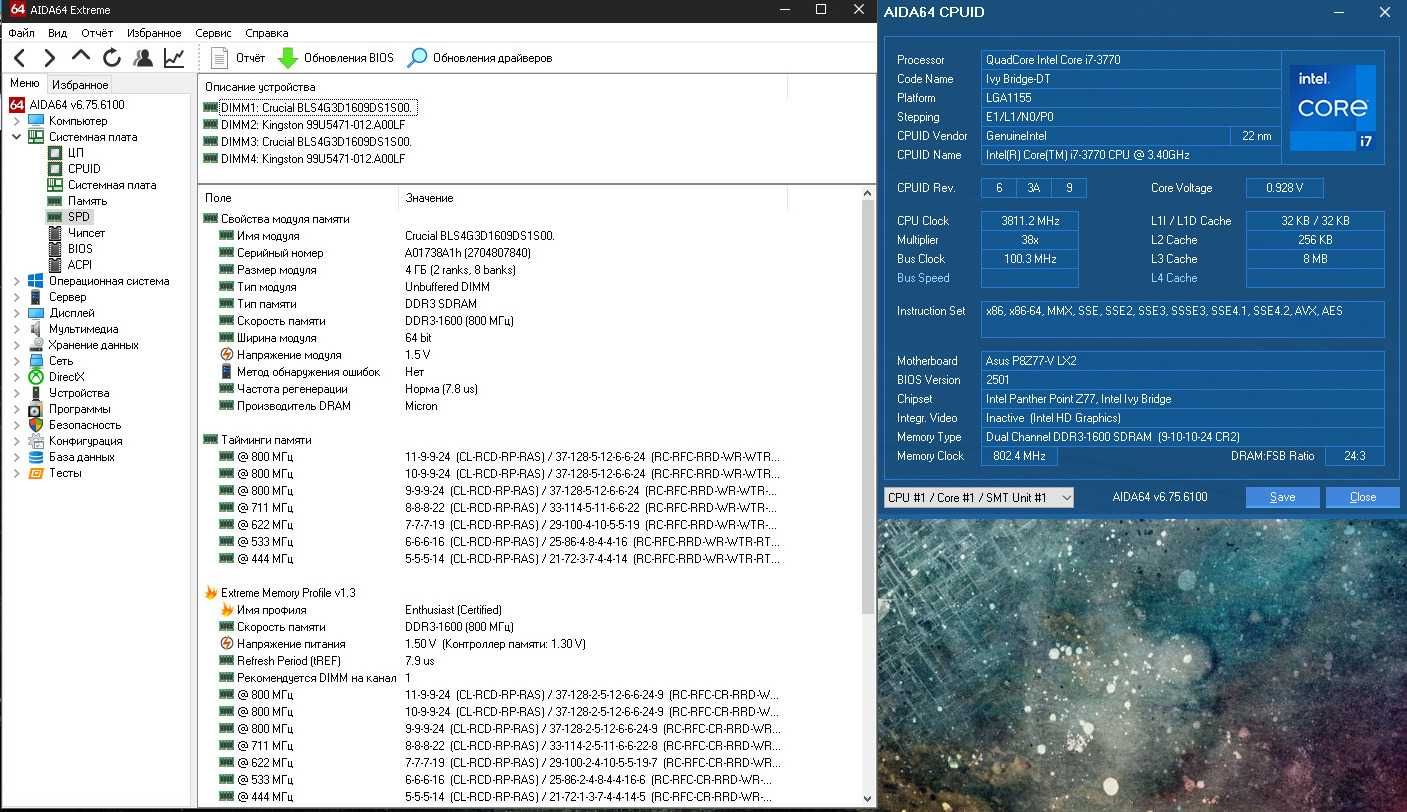Switch to the Меню tab in the sidebar
Screen dimensions: 1407x812
(24, 84)
